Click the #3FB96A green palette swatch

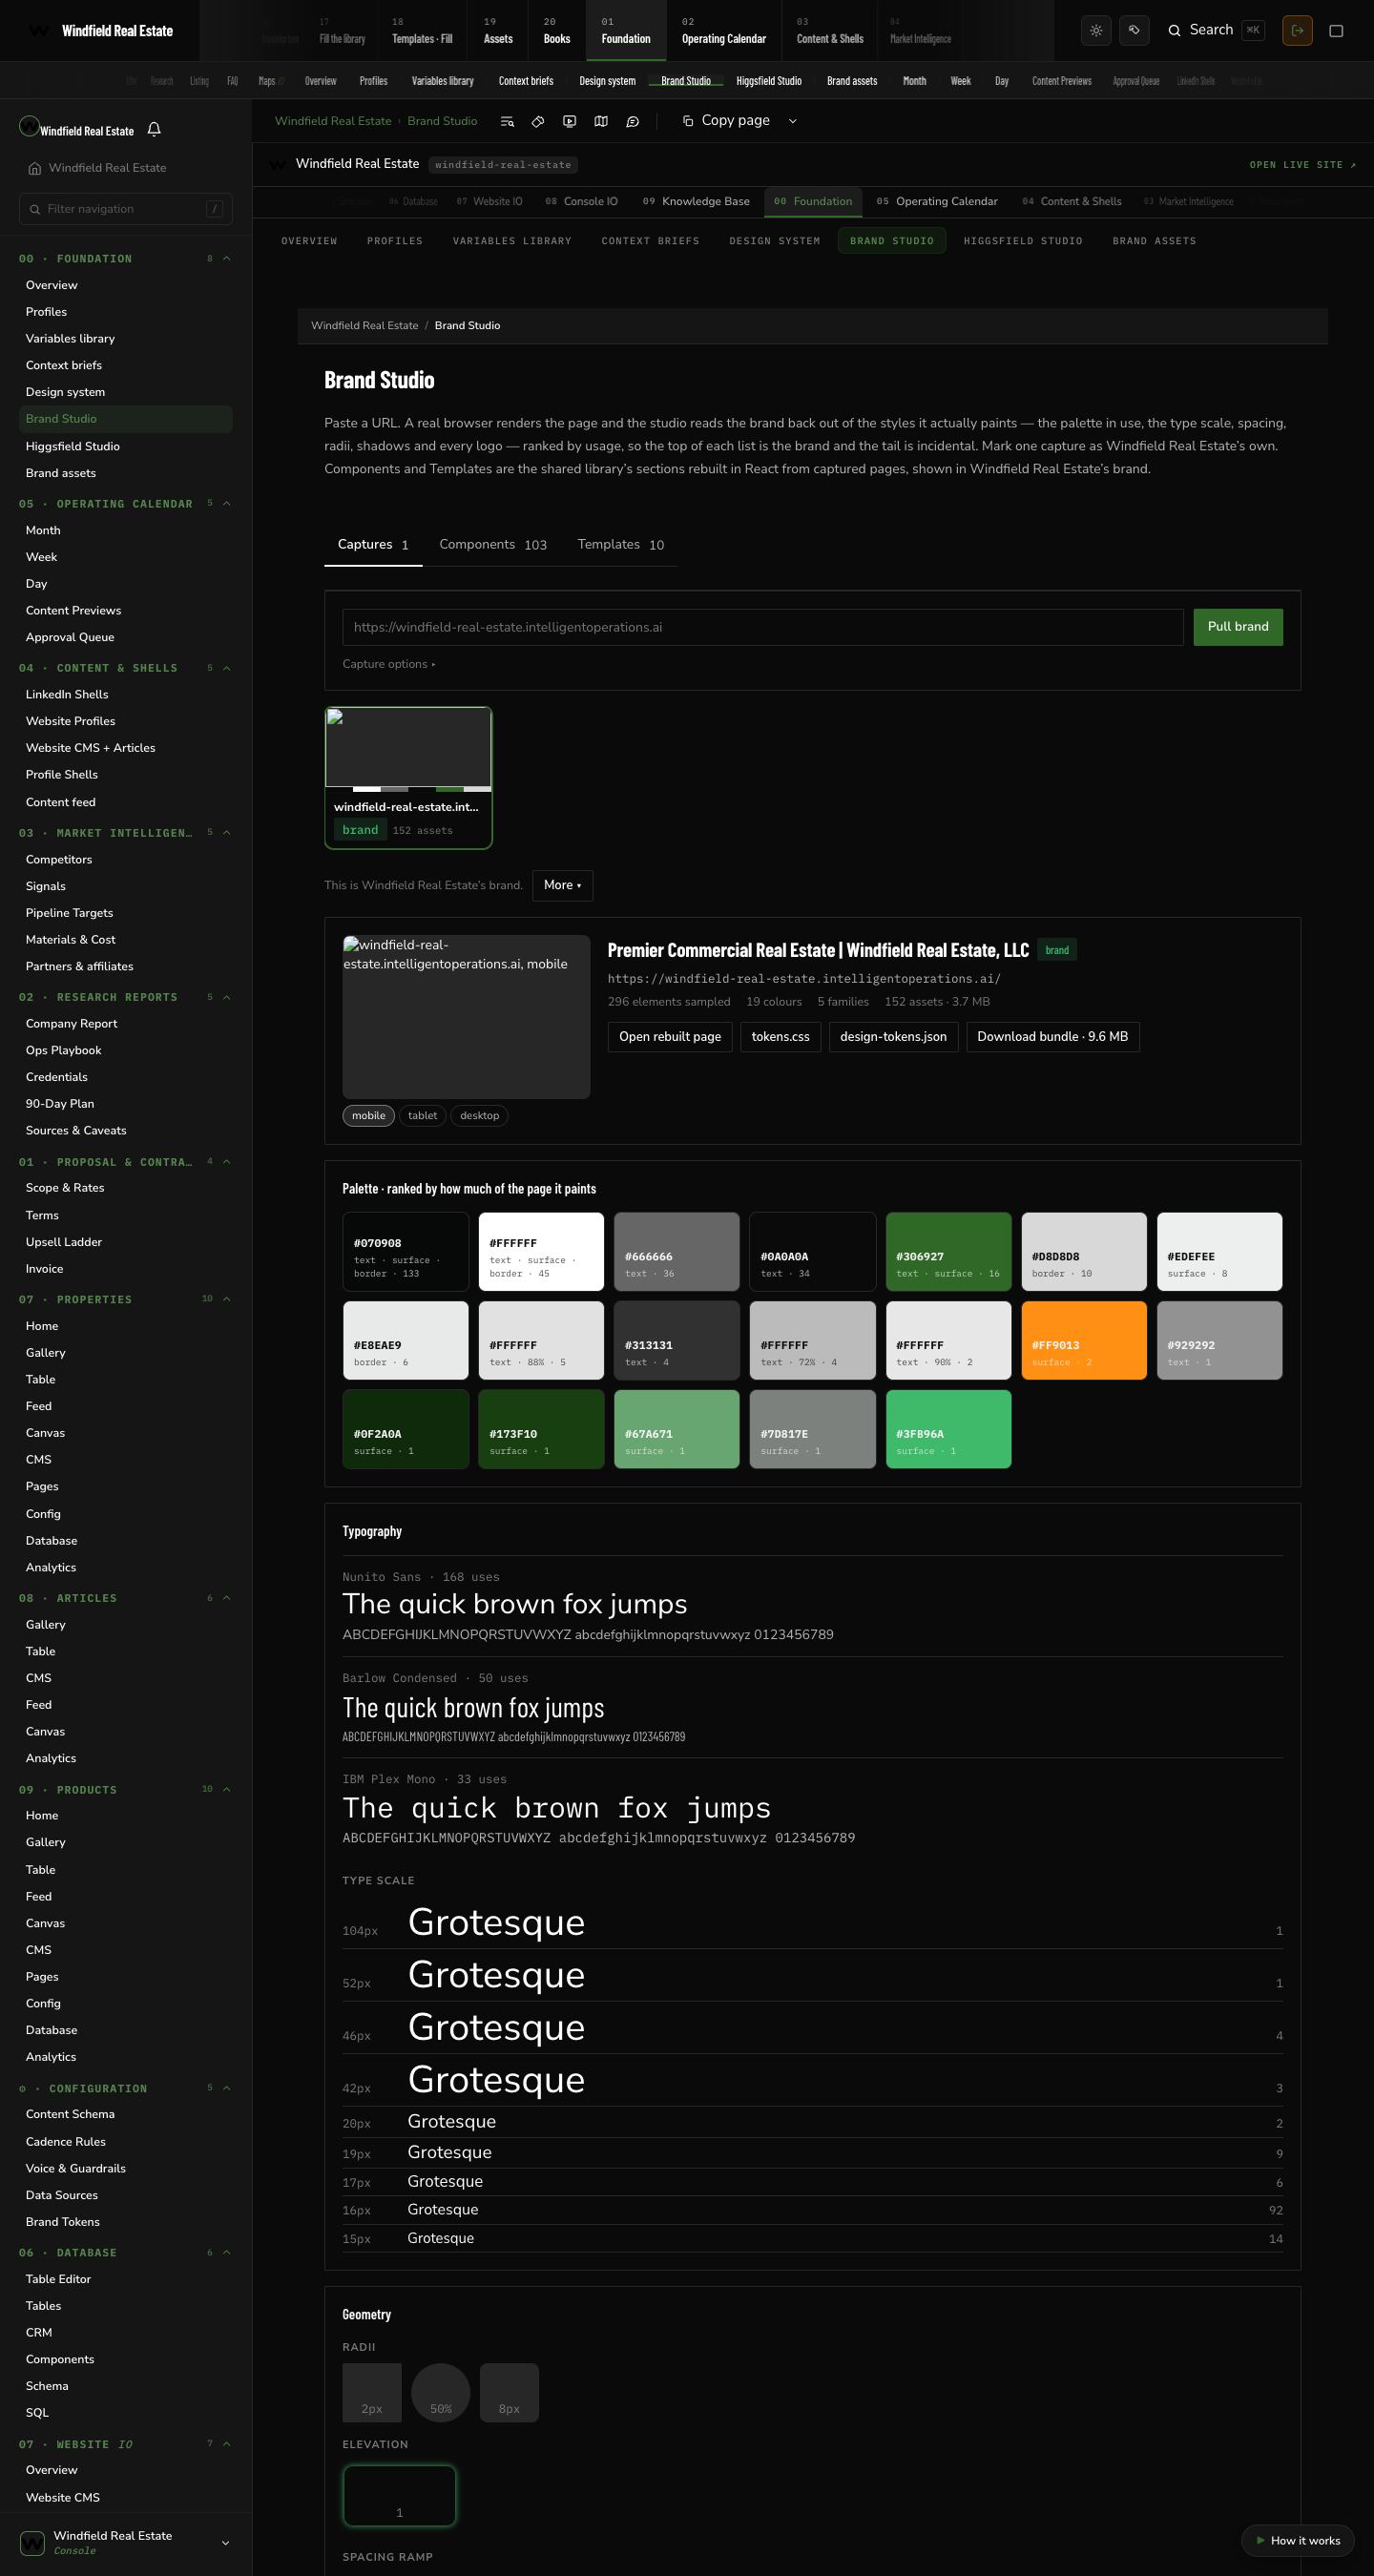pos(948,1429)
